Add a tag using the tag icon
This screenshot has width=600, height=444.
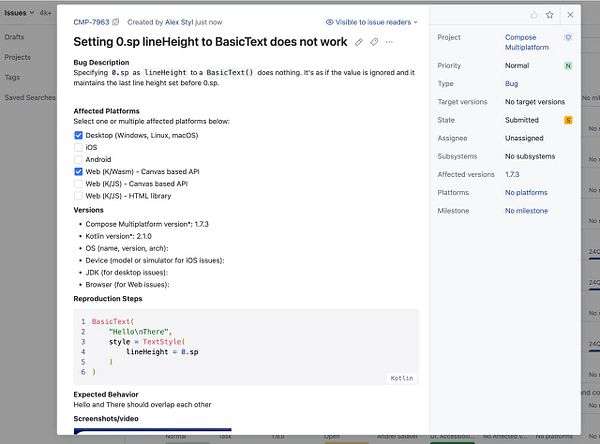[x=374, y=42]
